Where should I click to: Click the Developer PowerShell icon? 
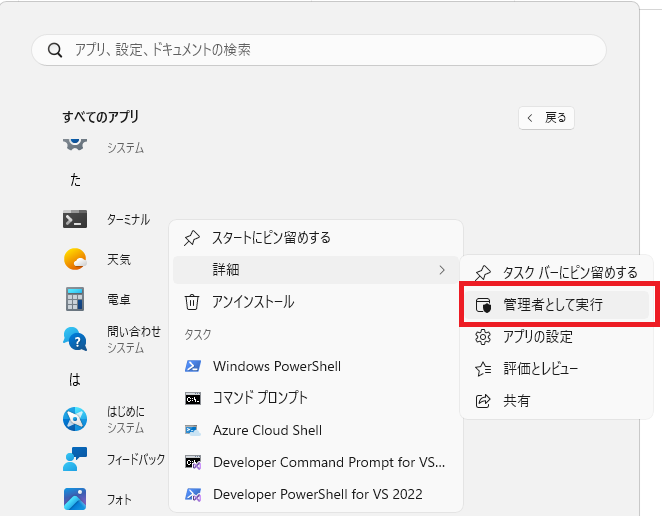193,494
